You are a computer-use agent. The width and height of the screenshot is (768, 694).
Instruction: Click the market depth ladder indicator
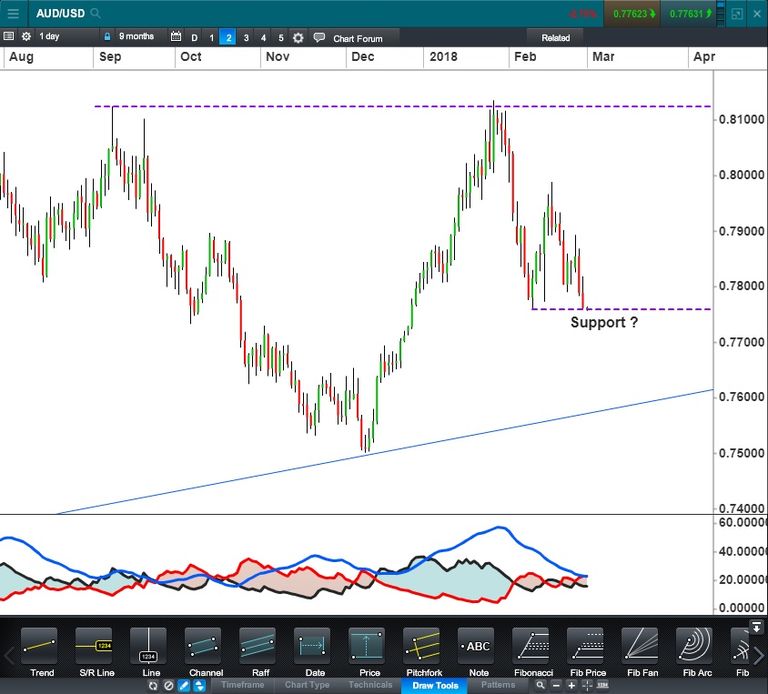(x=720, y=14)
